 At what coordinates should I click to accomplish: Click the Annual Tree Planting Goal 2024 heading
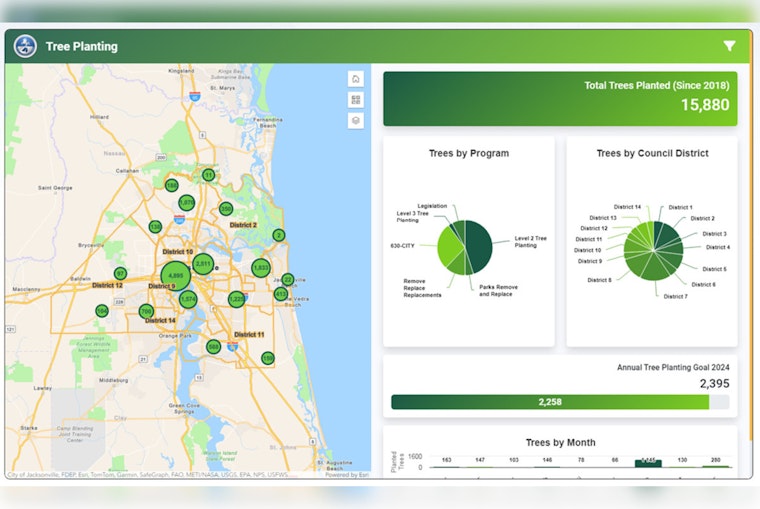[673, 367]
